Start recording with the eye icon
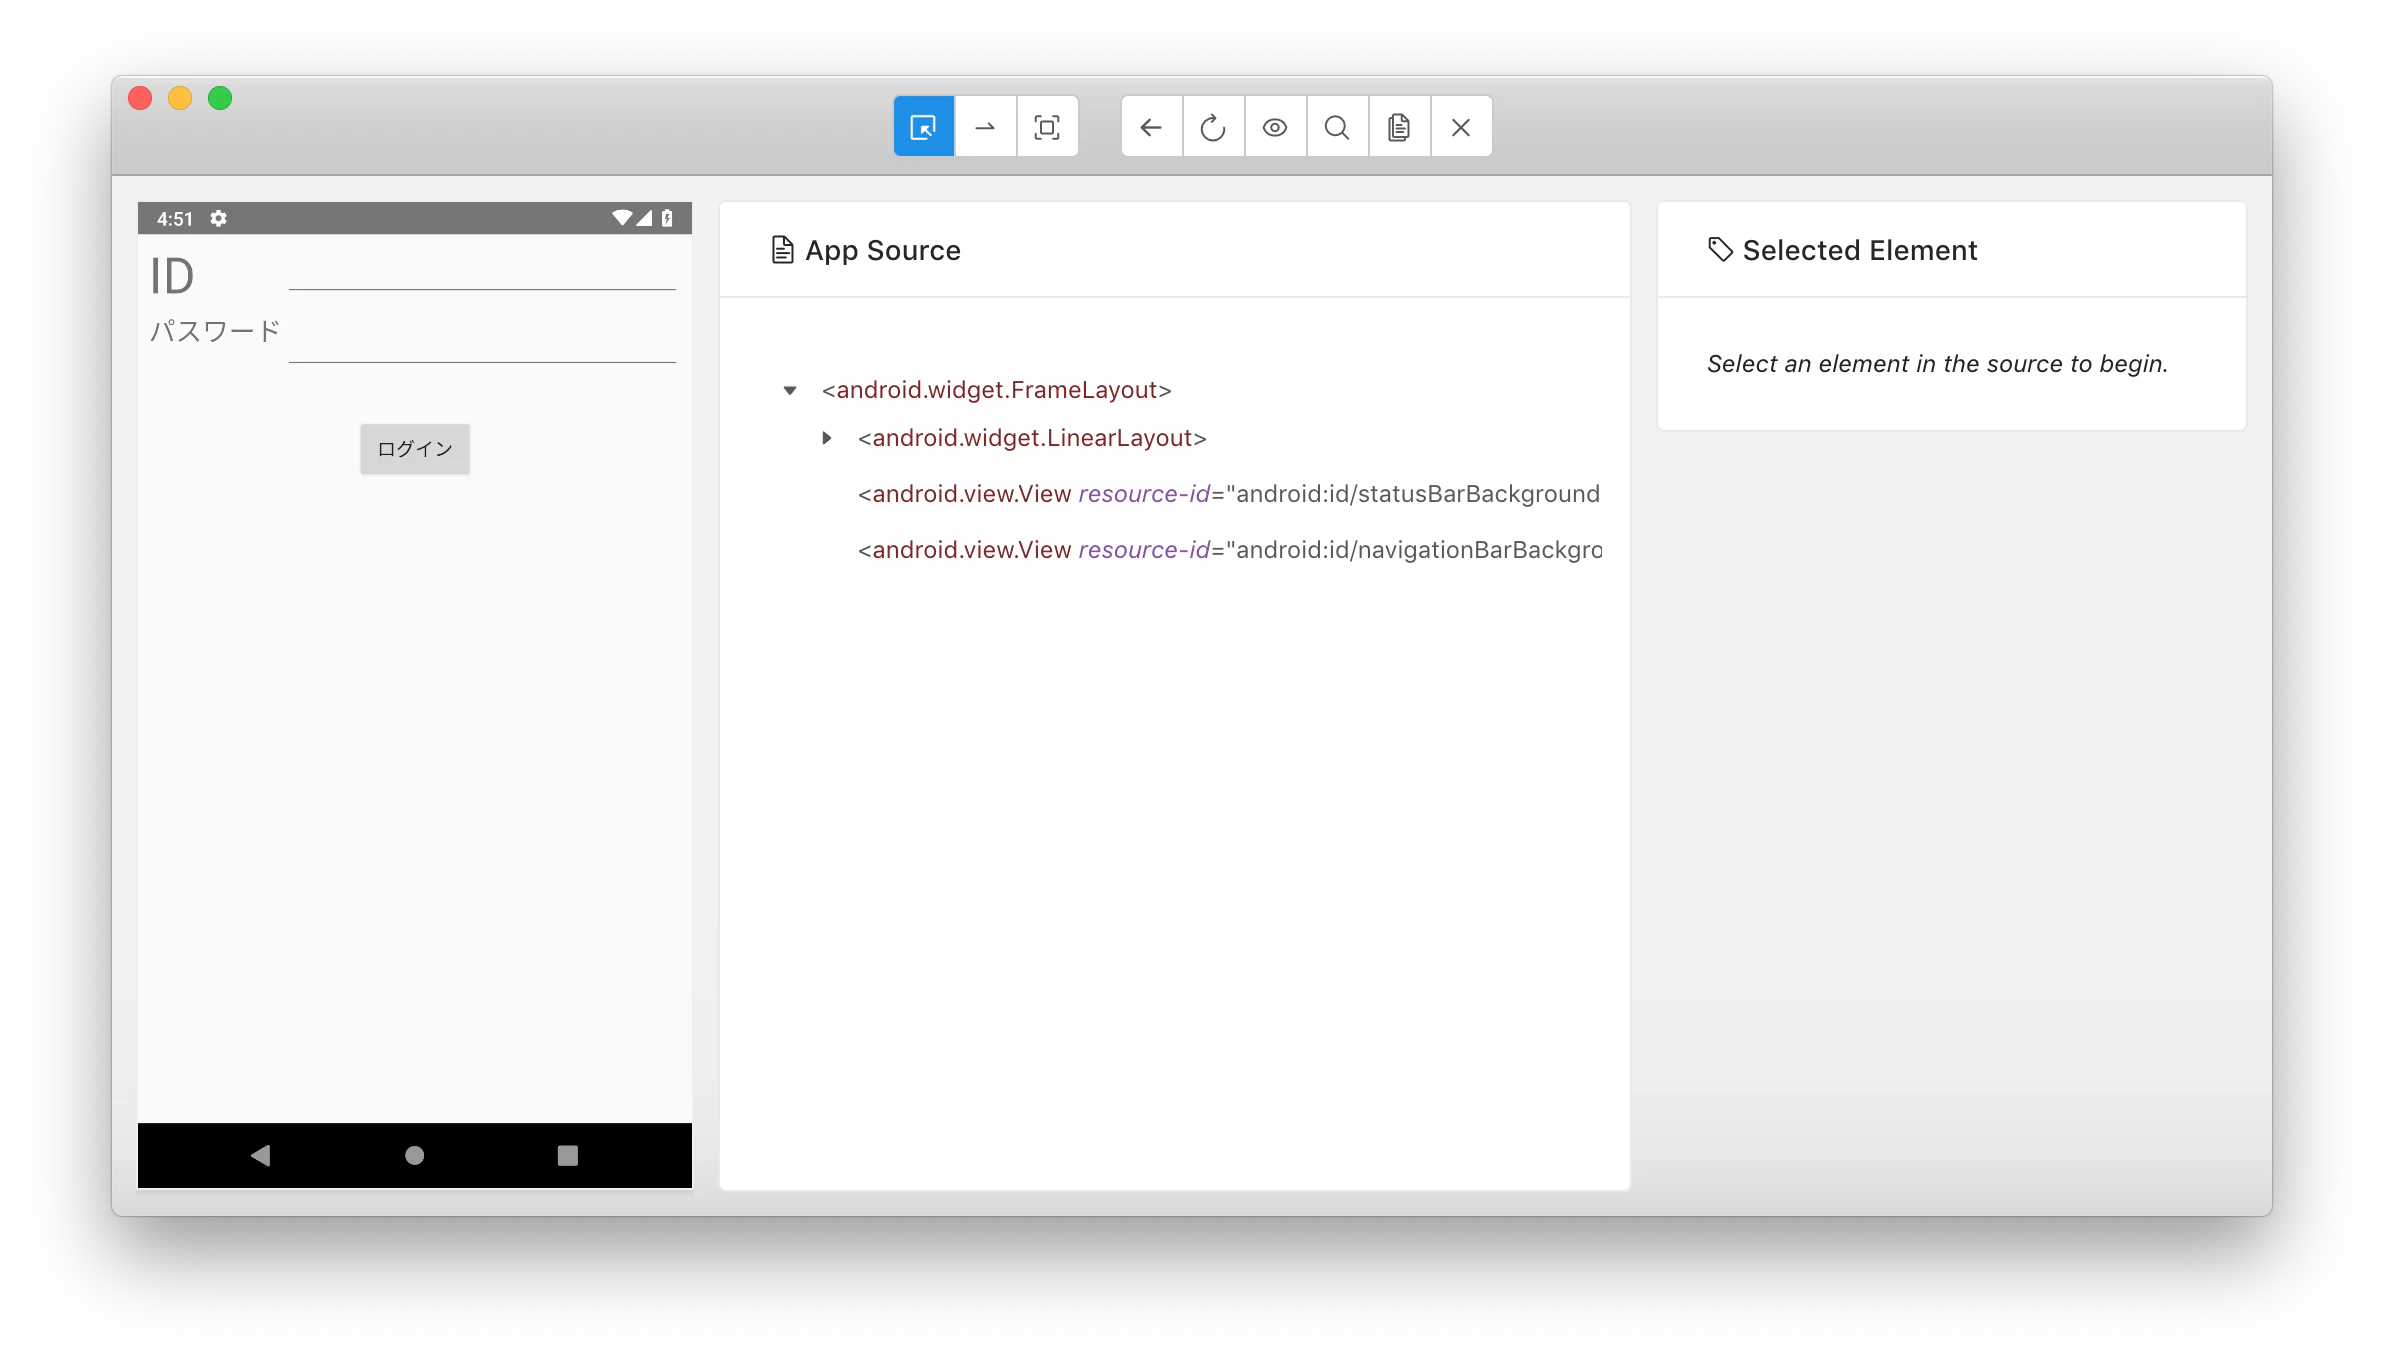 [1275, 127]
